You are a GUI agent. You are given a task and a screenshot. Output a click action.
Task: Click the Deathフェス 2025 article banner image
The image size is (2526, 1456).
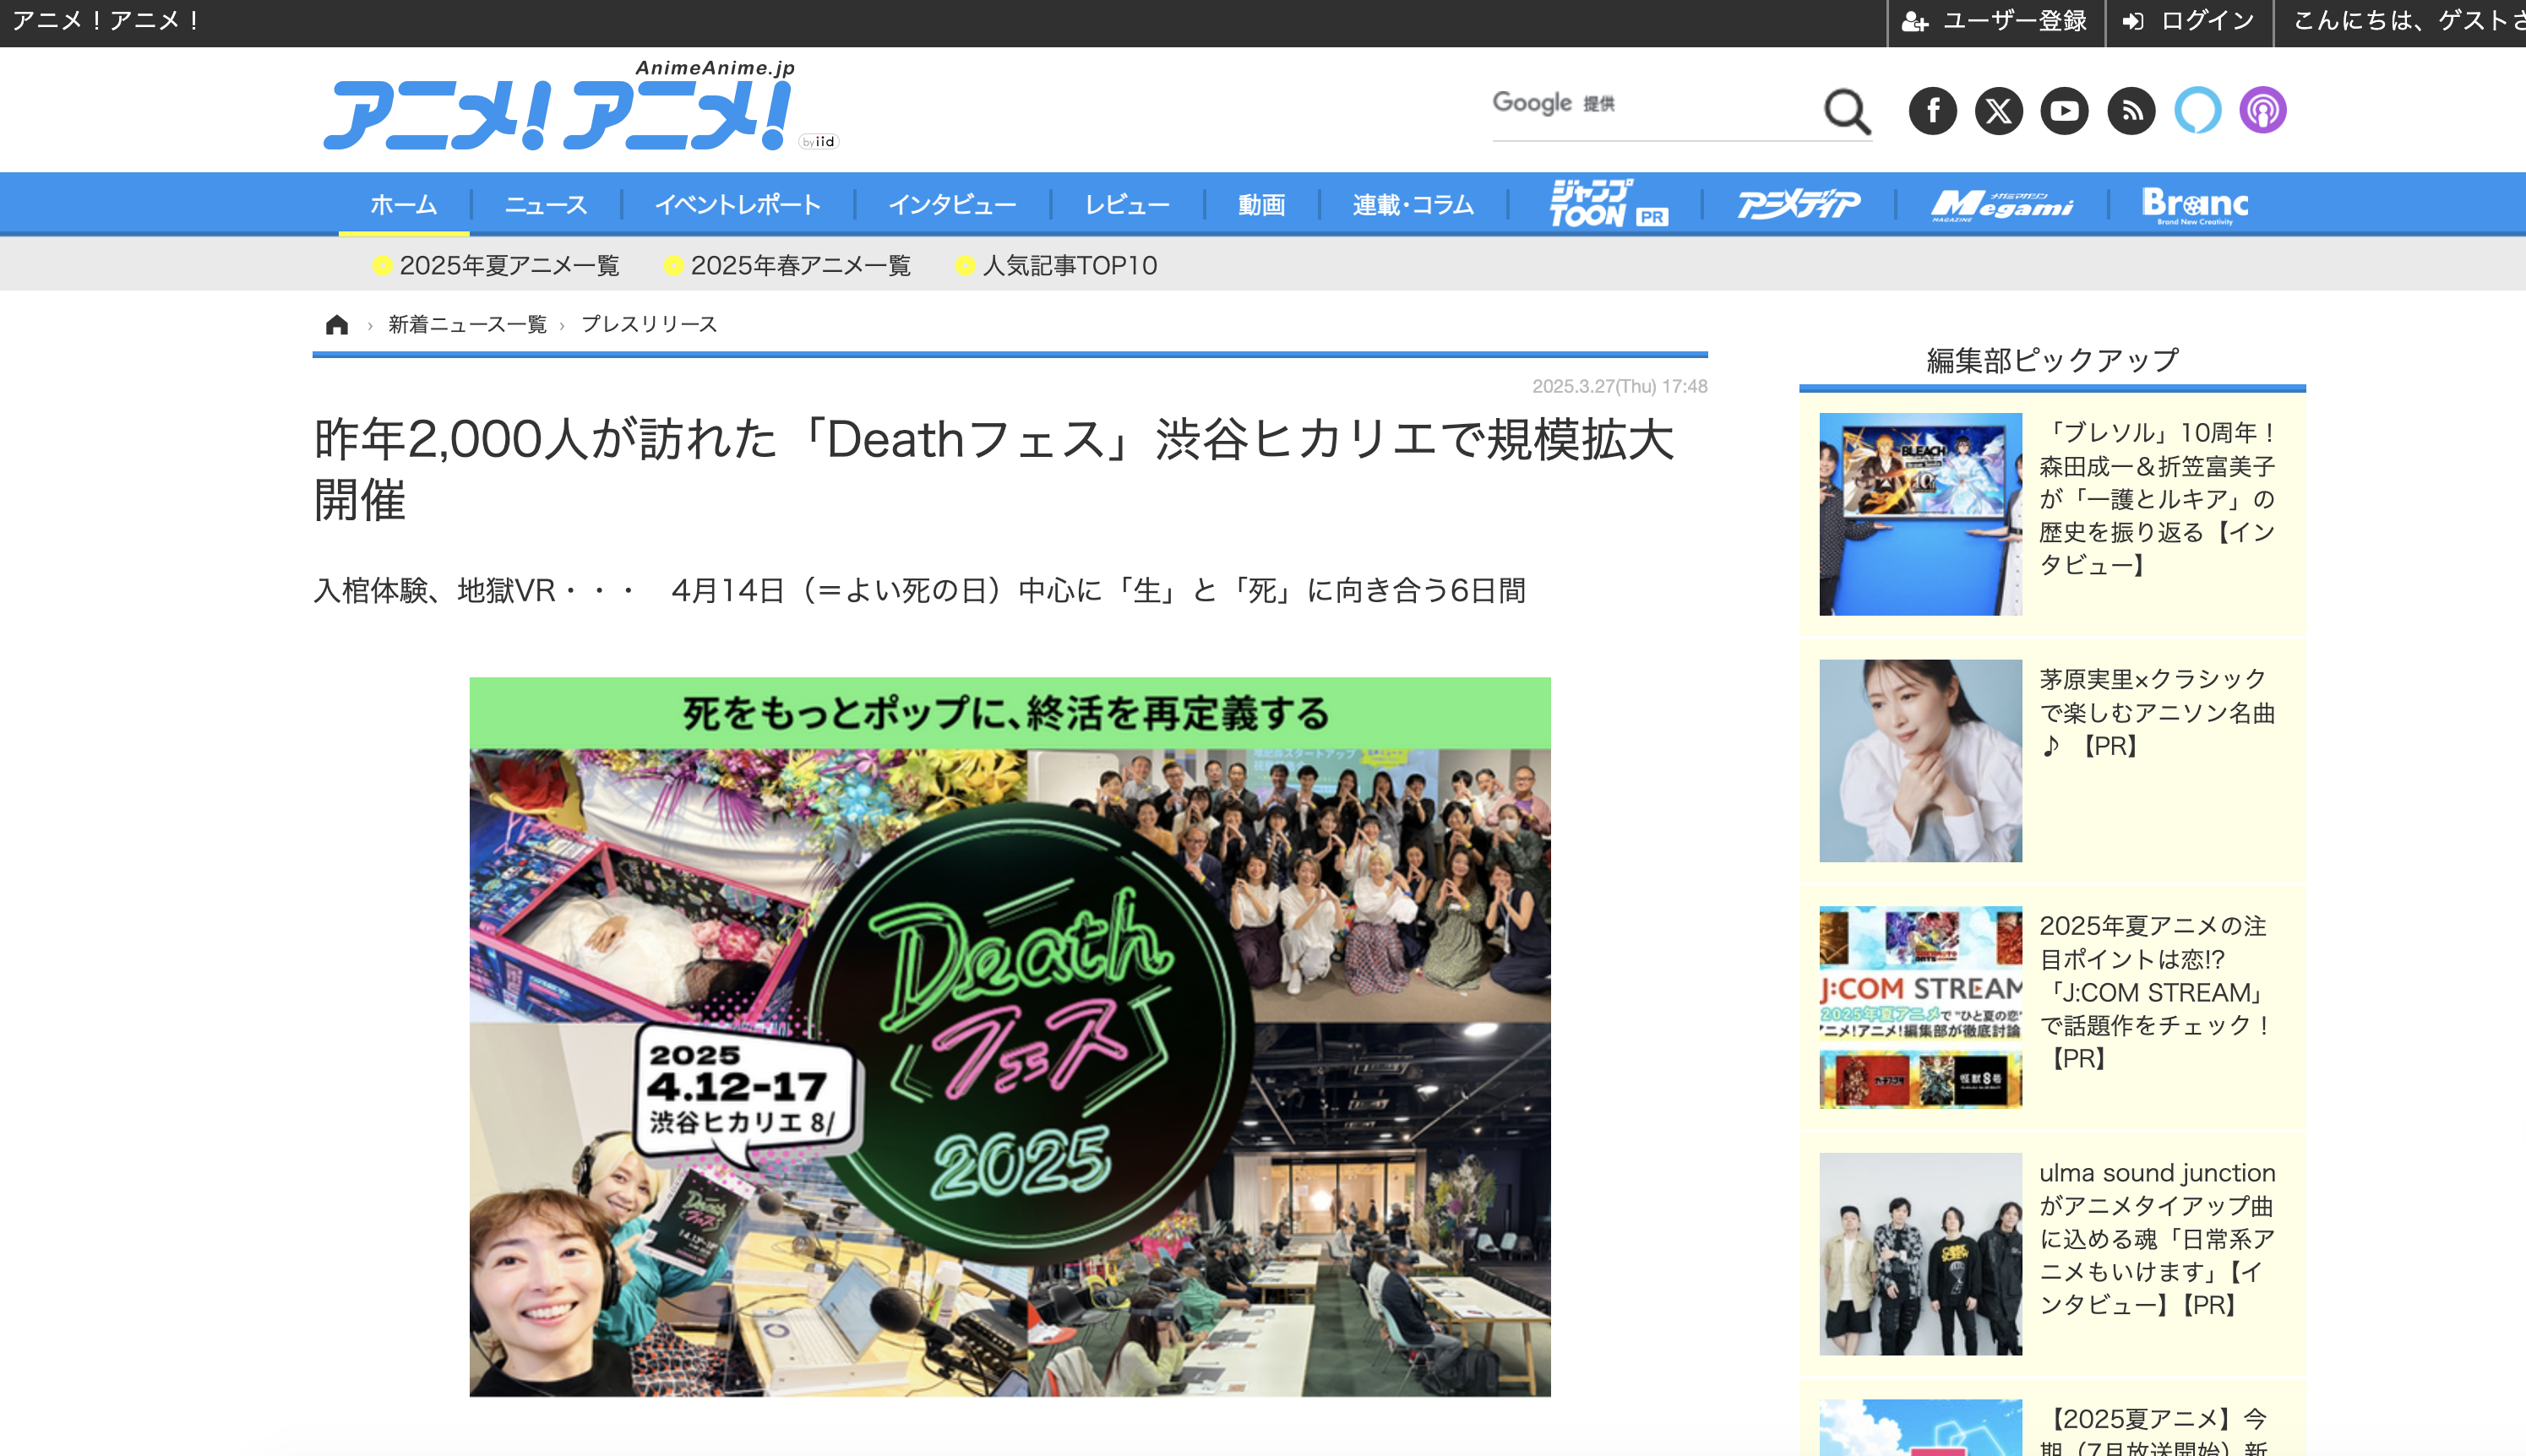click(x=1010, y=1037)
